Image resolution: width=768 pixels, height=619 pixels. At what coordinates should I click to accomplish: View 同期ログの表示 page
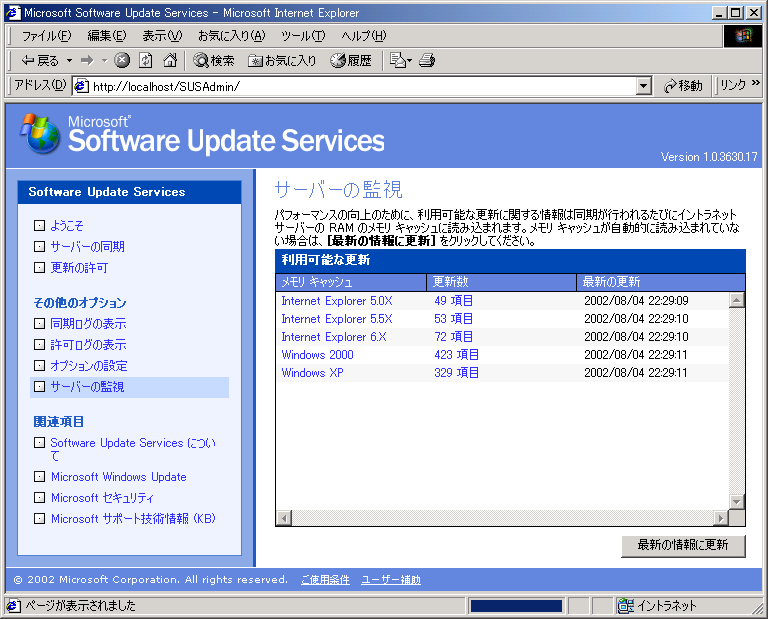pos(89,323)
